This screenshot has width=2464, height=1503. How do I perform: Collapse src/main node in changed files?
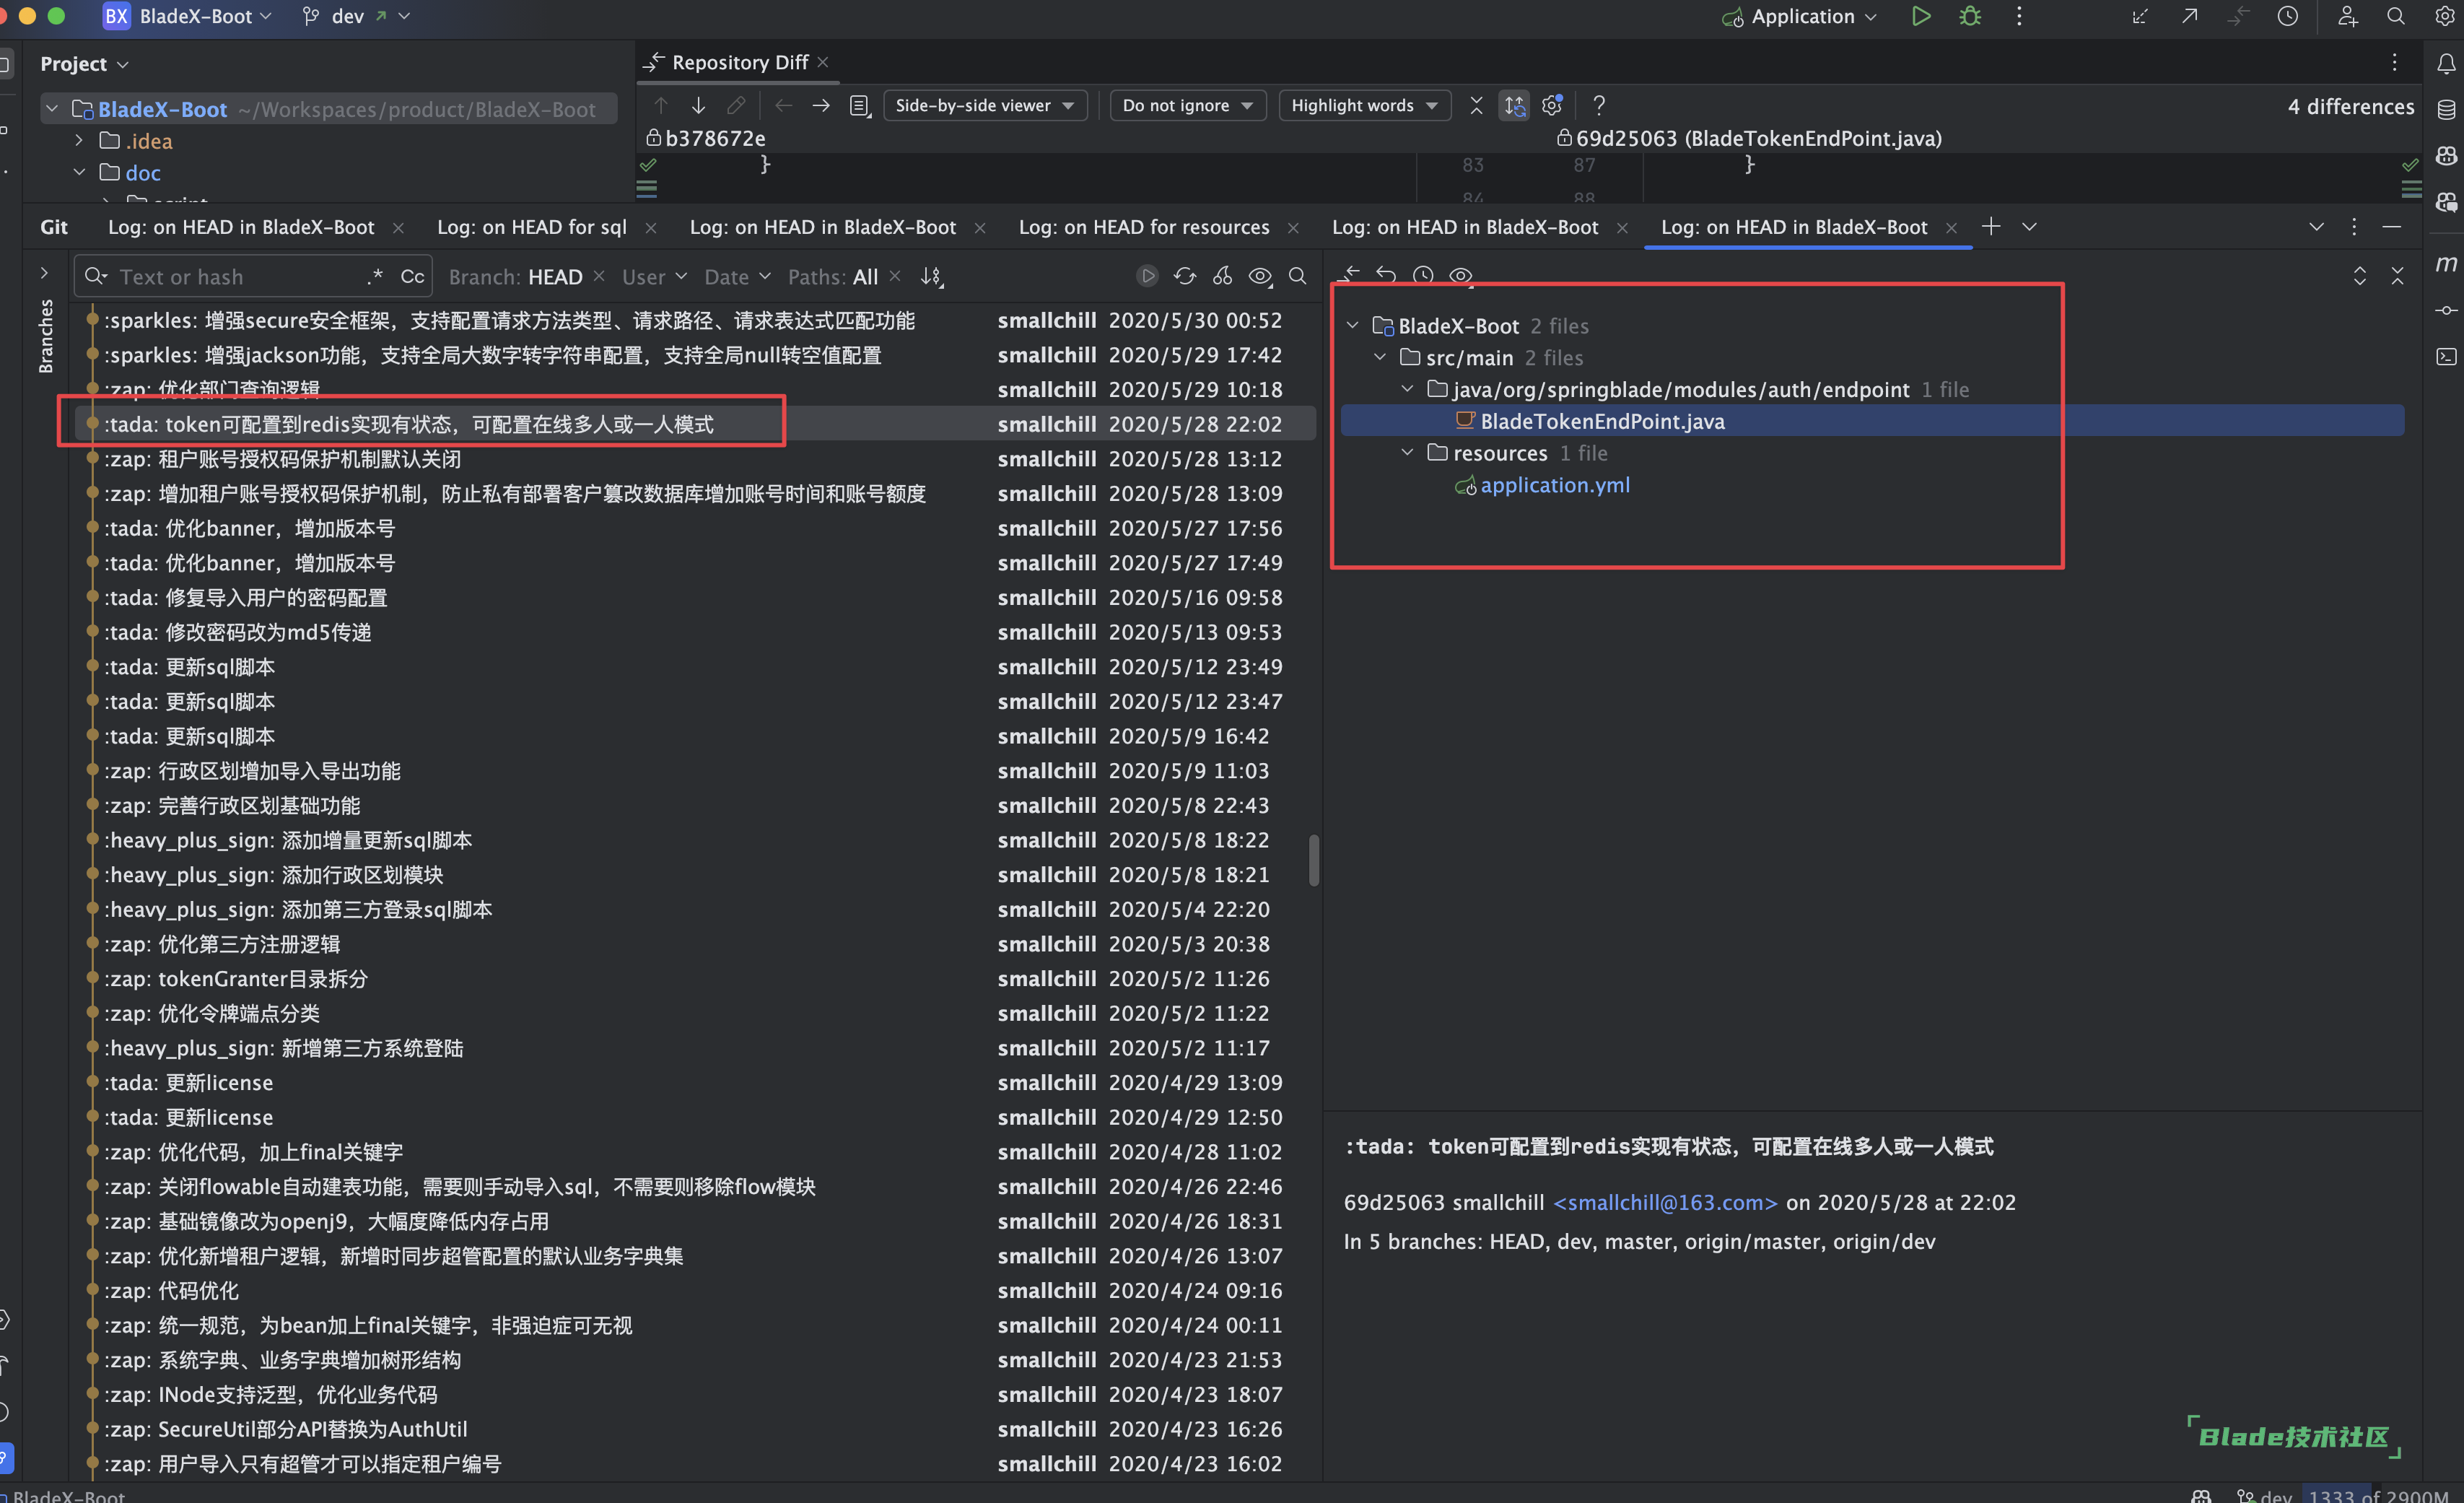pos(1380,357)
